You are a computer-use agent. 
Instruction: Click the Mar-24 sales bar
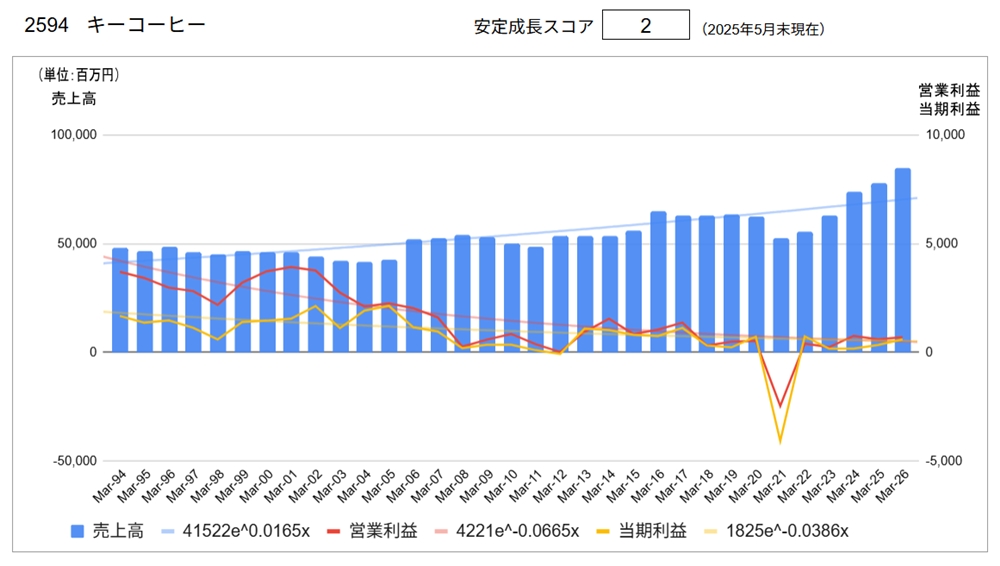pyautogui.click(x=854, y=272)
